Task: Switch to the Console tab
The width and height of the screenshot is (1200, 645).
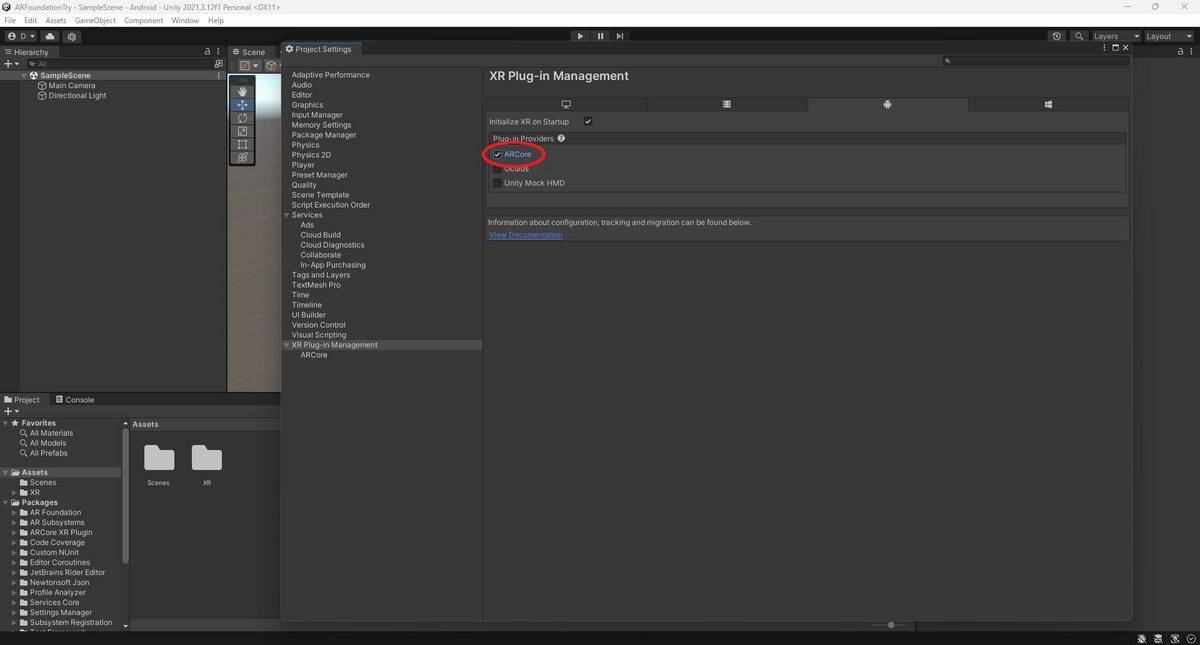Action: (x=74, y=399)
